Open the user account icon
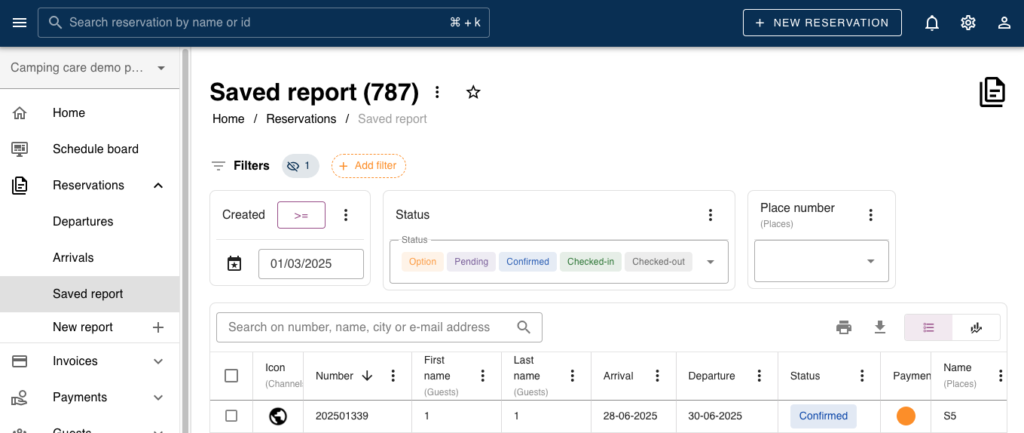1024x433 pixels. coord(1004,23)
